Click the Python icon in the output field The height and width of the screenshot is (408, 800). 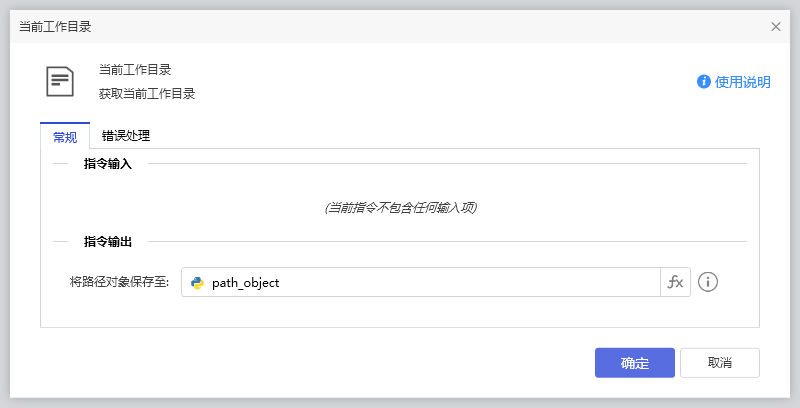[x=198, y=283]
